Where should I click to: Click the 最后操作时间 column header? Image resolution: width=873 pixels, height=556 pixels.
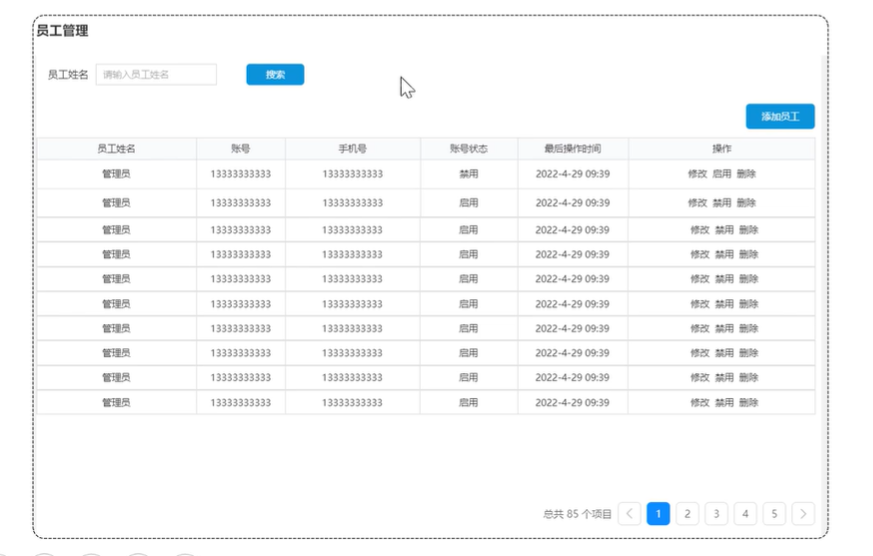572,149
